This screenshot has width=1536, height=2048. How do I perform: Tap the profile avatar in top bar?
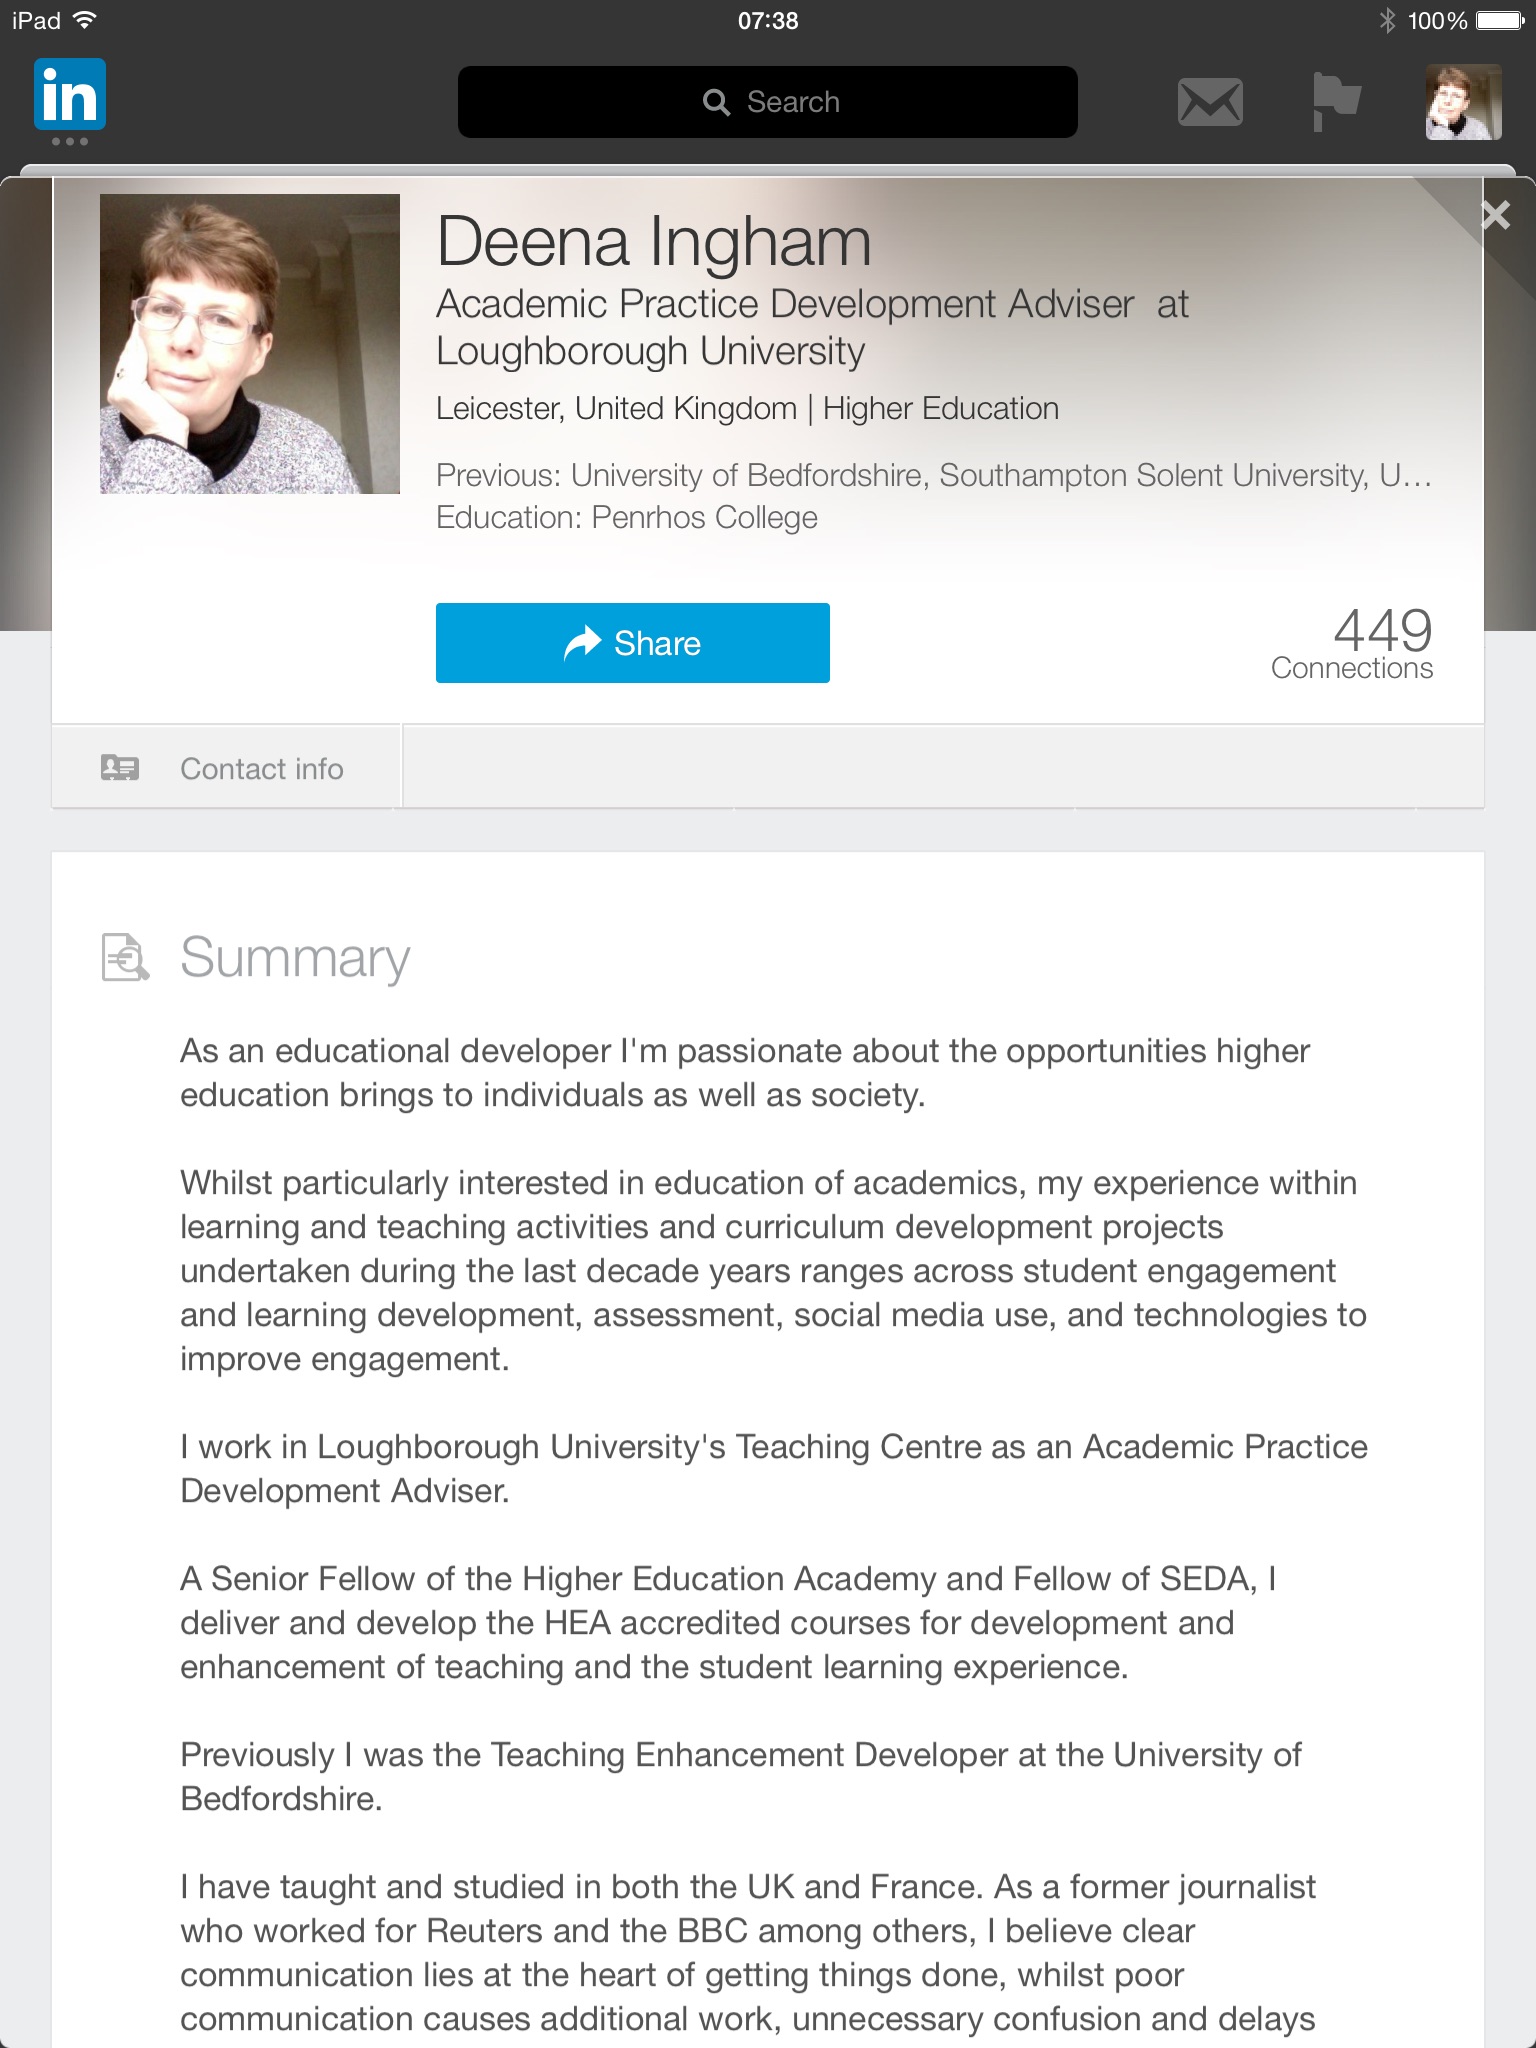(x=1463, y=102)
